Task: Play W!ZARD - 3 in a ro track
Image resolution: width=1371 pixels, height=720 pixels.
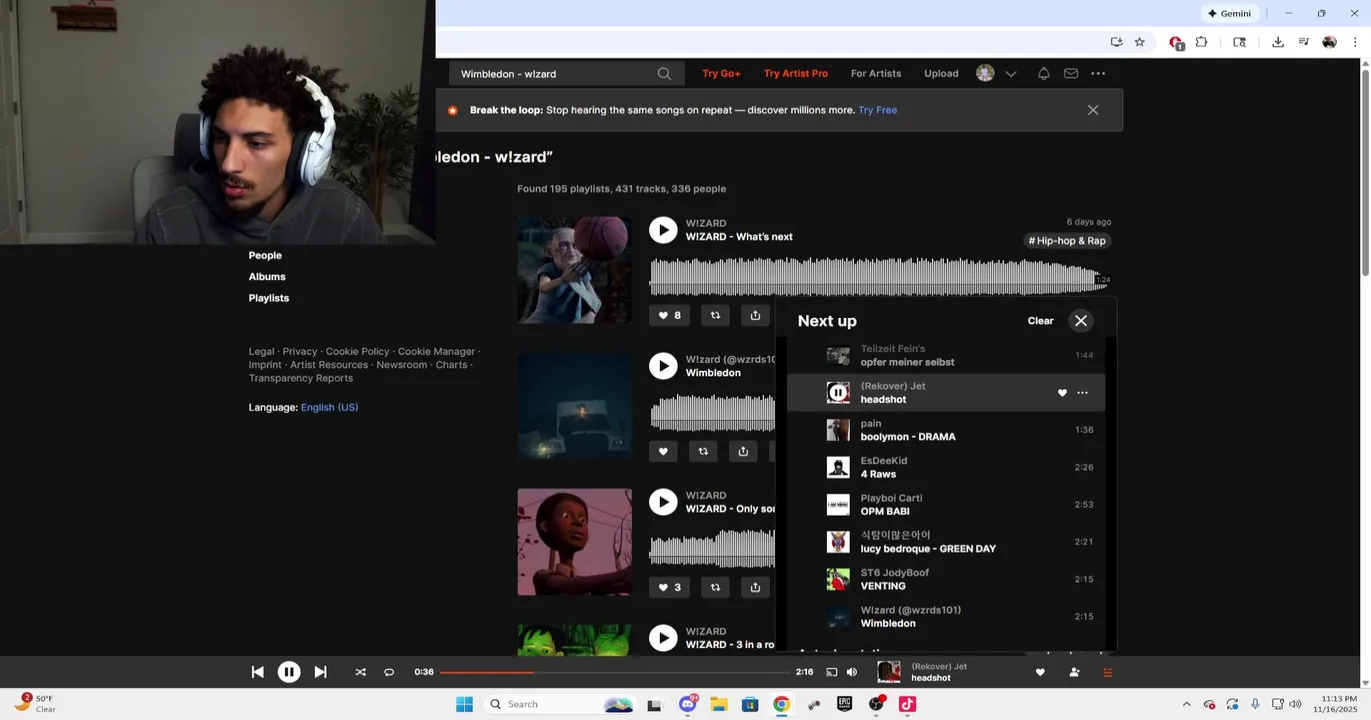Action: click(x=663, y=638)
